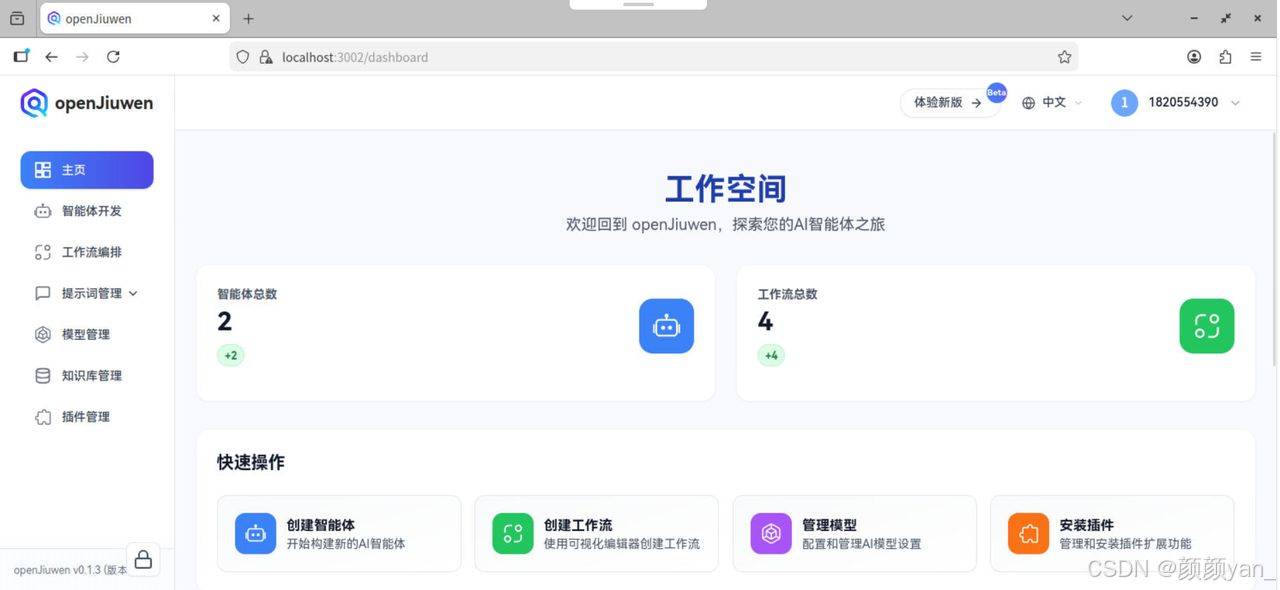1280x590 pixels.
Task: Click the 工作空间 heading
Action: (726, 188)
